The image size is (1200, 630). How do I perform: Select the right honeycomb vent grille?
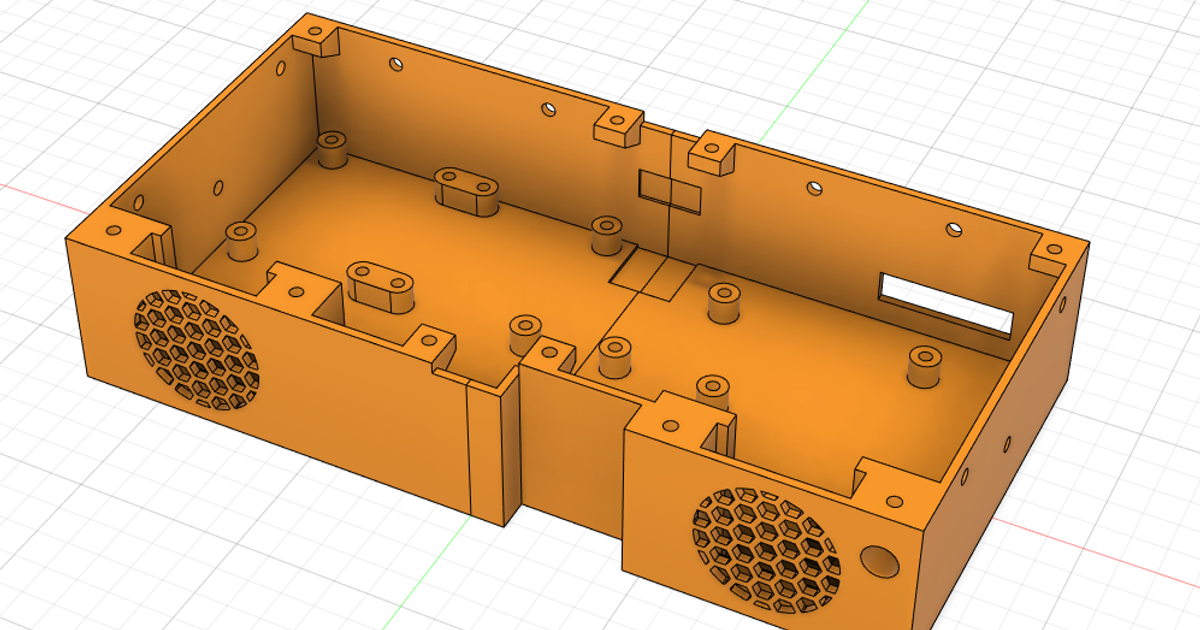tap(768, 548)
